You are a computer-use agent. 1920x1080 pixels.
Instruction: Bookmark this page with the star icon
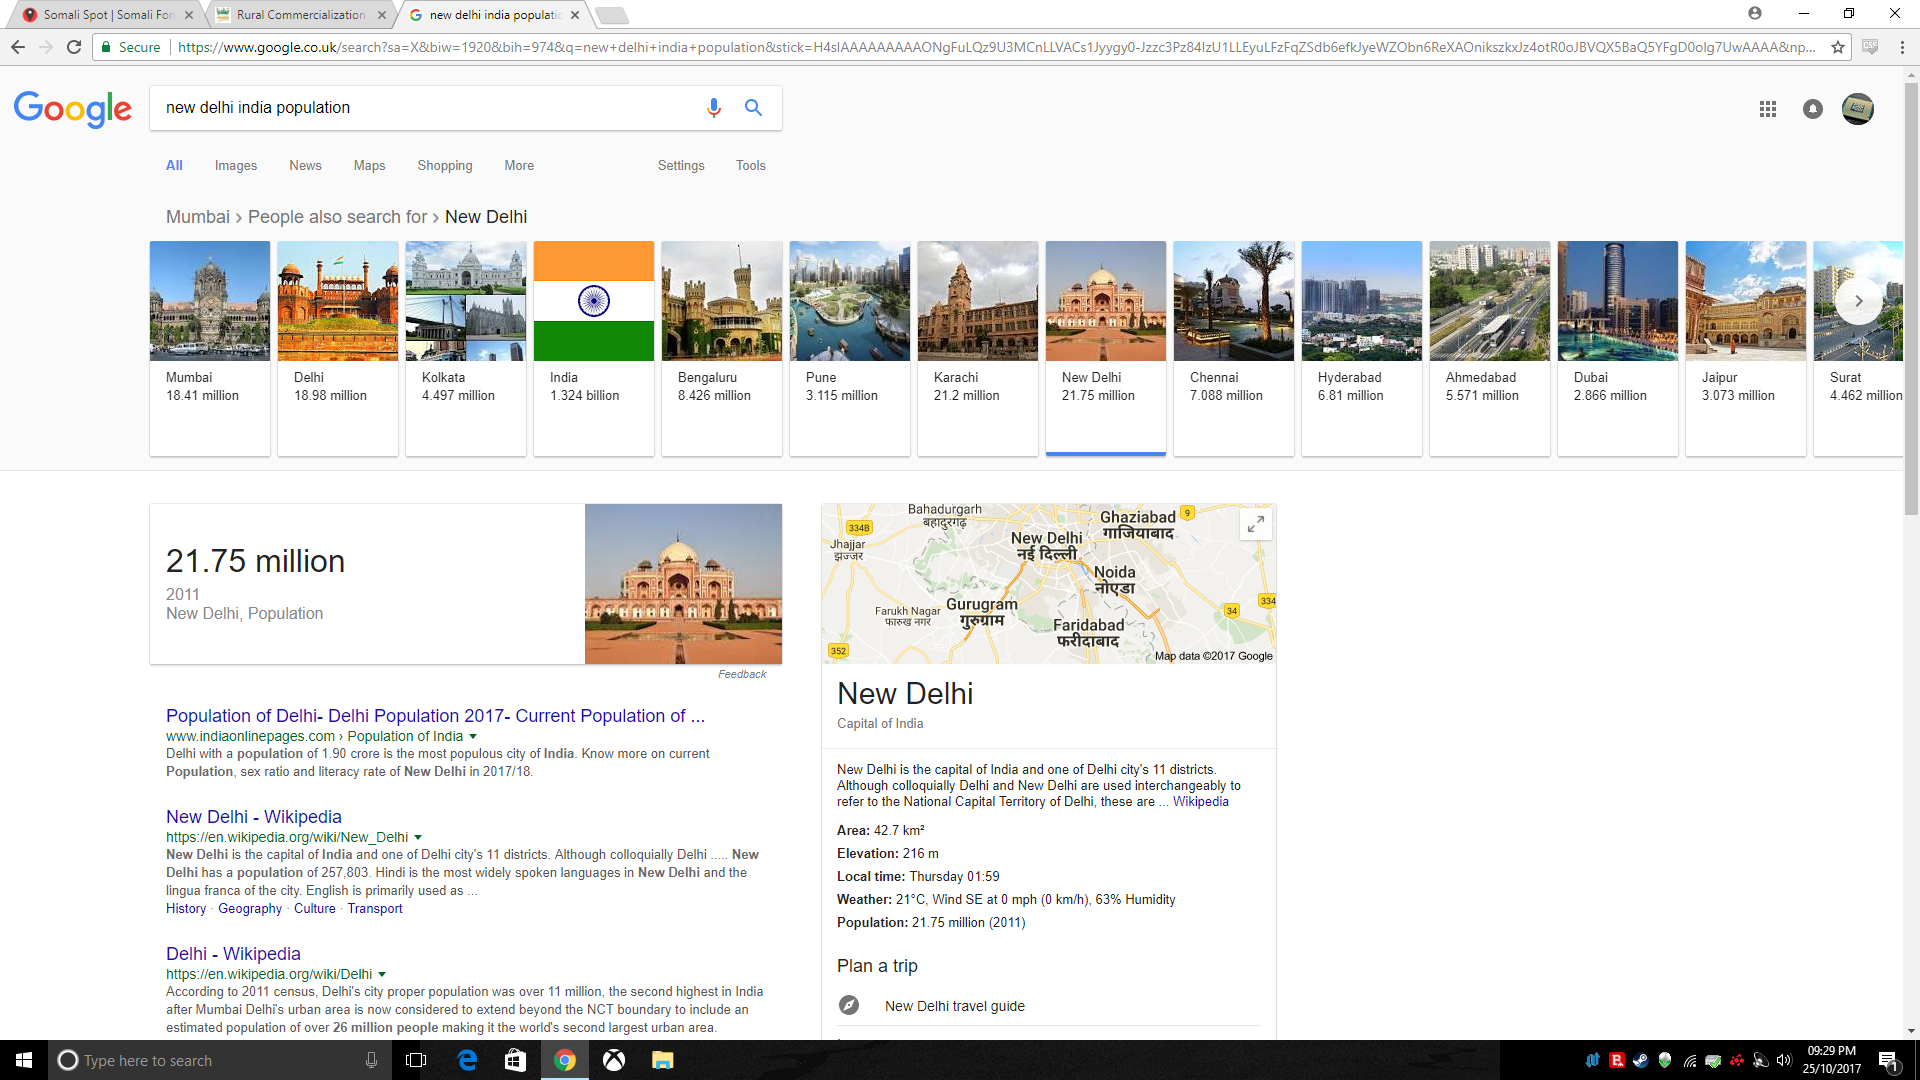click(x=1838, y=47)
